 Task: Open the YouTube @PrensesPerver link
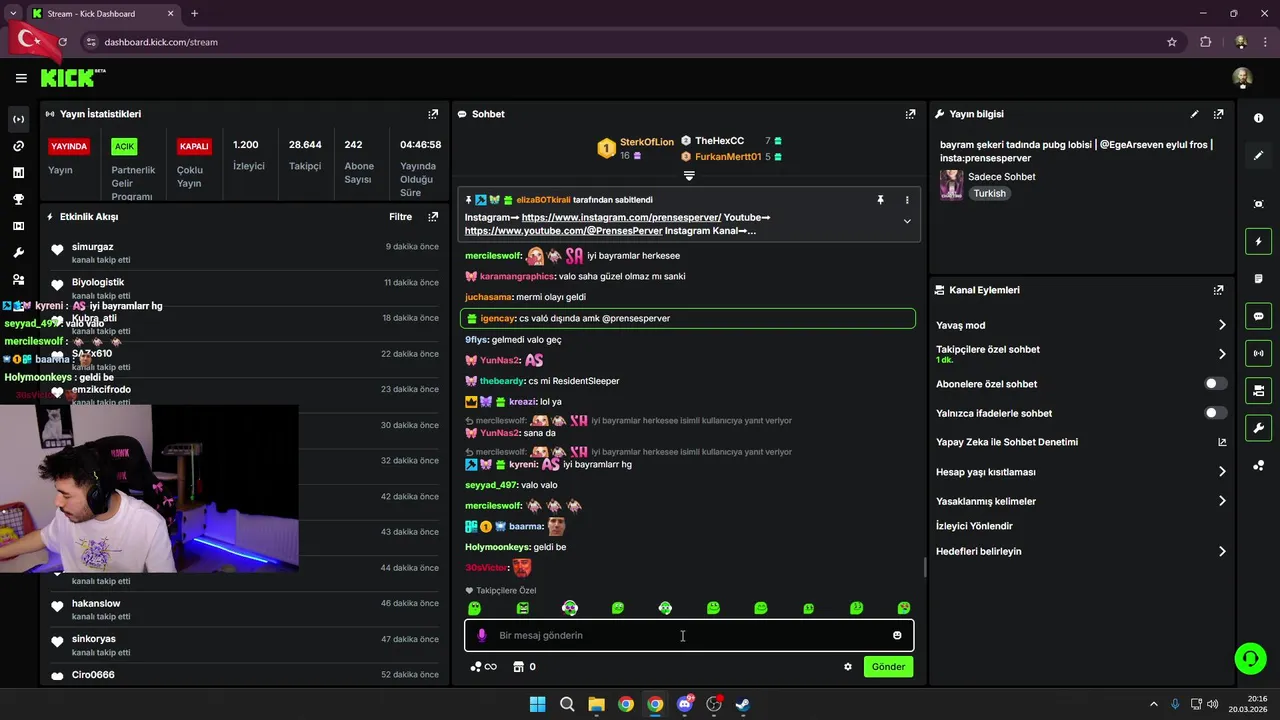tap(563, 231)
